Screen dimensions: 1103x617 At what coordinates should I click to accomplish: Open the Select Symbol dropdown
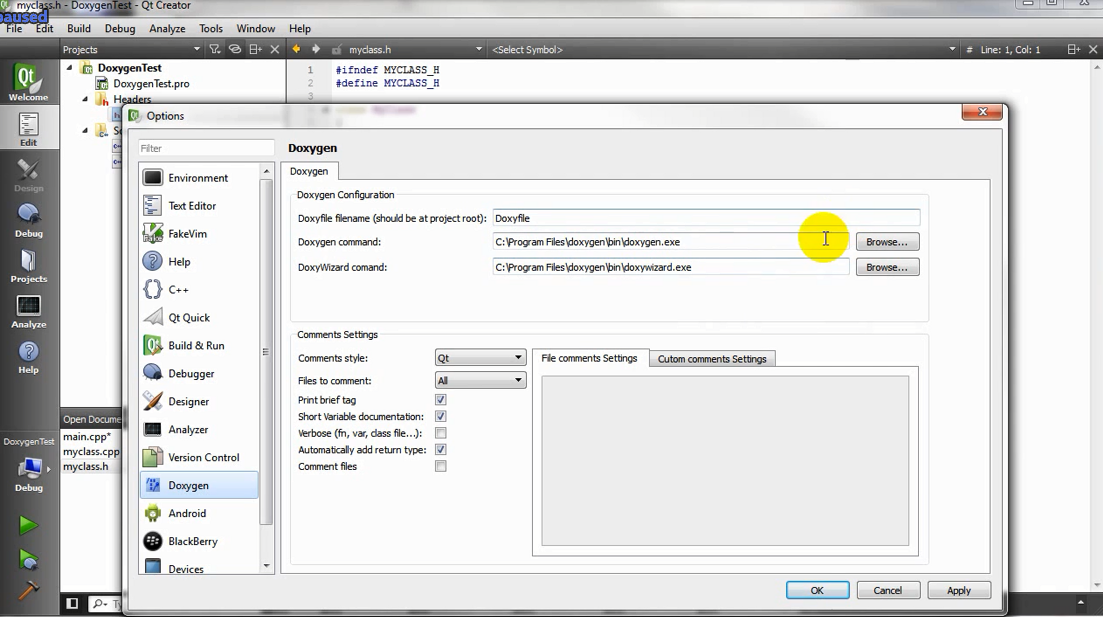[720, 50]
